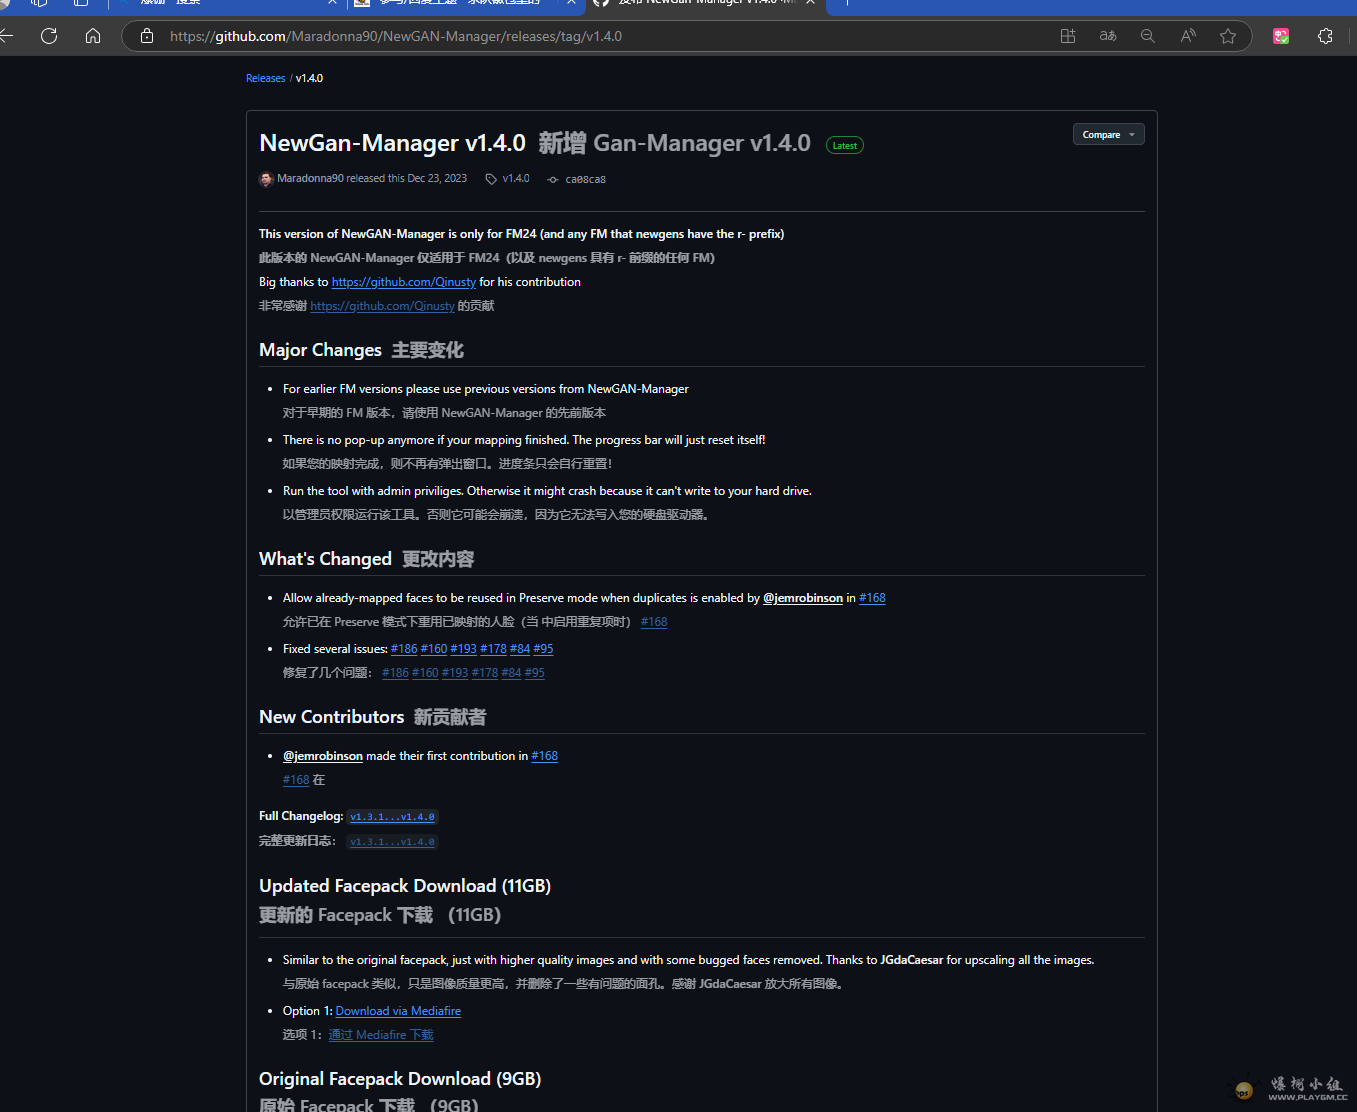The width and height of the screenshot is (1357, 1112).
Task: Click the github.com URL address field
Action: (395, 36)
